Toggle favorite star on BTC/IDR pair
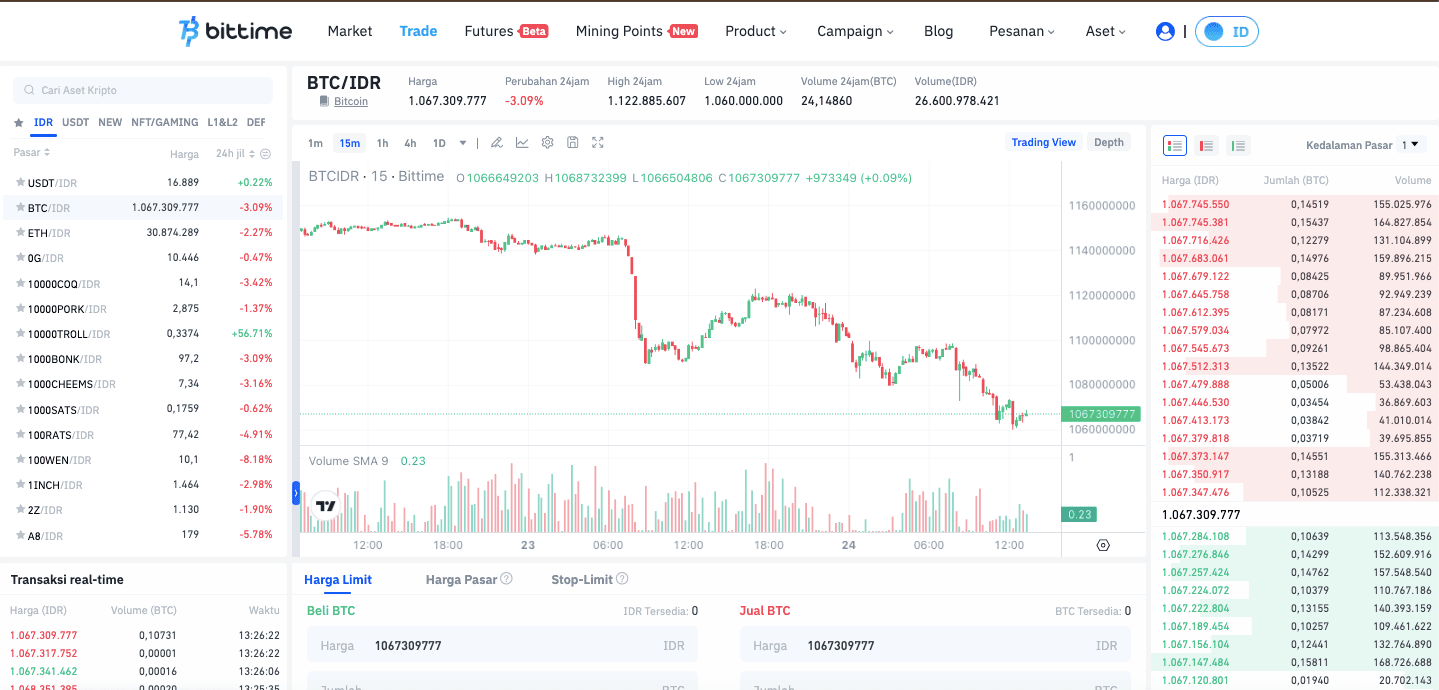Screen dimensions: 1439x690 [x=21, y=207]
